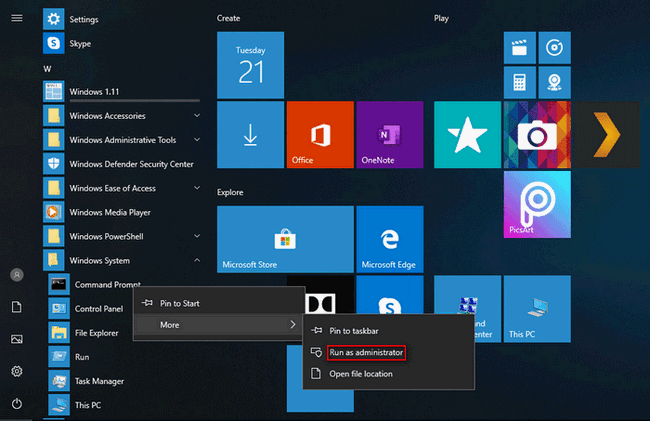
Task: Launch the Office tile
Action: 320,135
